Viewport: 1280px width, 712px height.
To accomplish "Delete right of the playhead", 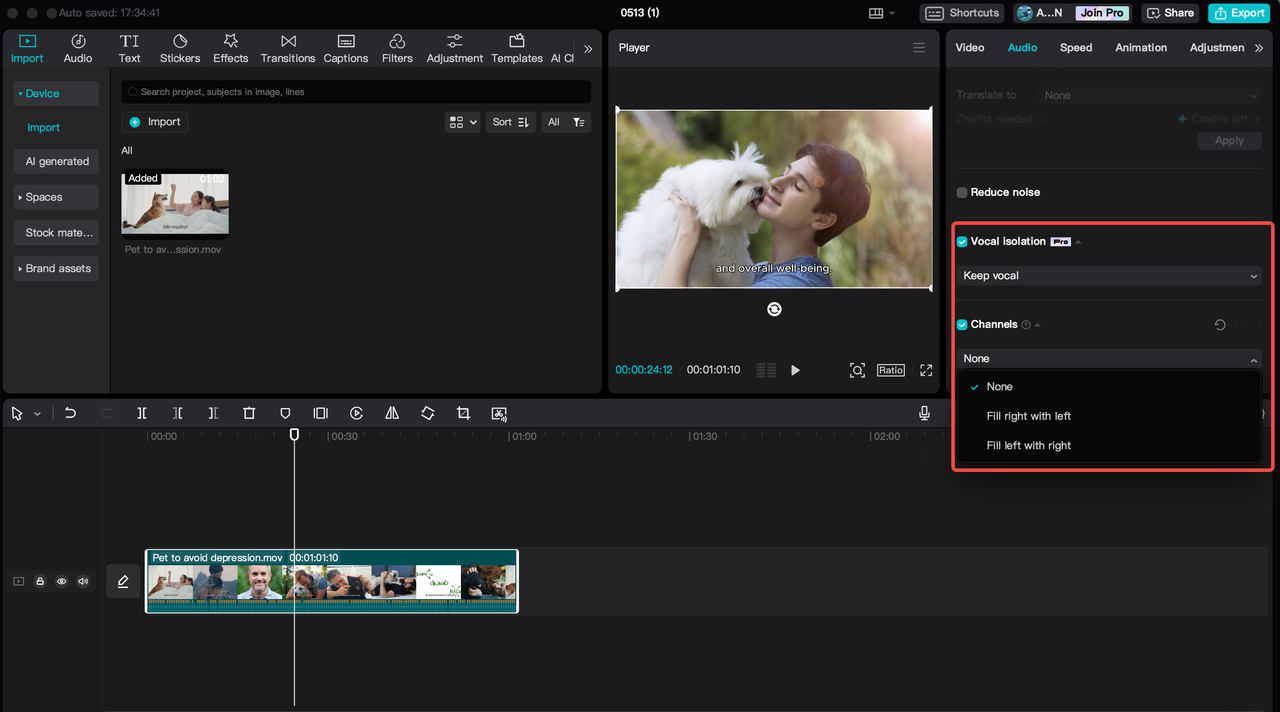I will coord(213,413).
